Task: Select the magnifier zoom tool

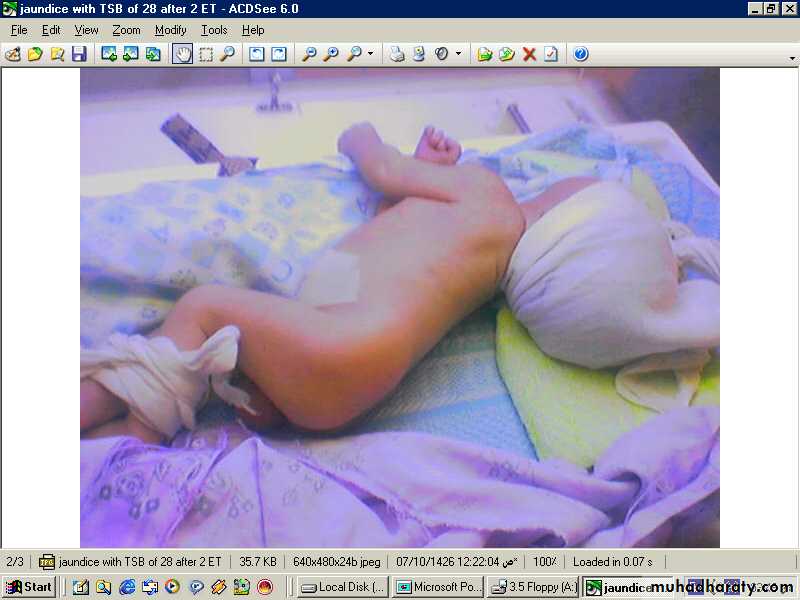Action: pos(228,54)
